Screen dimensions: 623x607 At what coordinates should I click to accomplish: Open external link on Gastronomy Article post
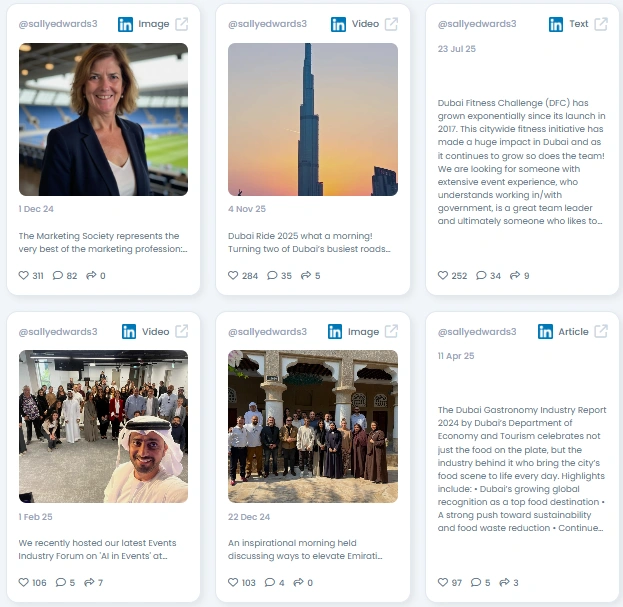(601, 331)
